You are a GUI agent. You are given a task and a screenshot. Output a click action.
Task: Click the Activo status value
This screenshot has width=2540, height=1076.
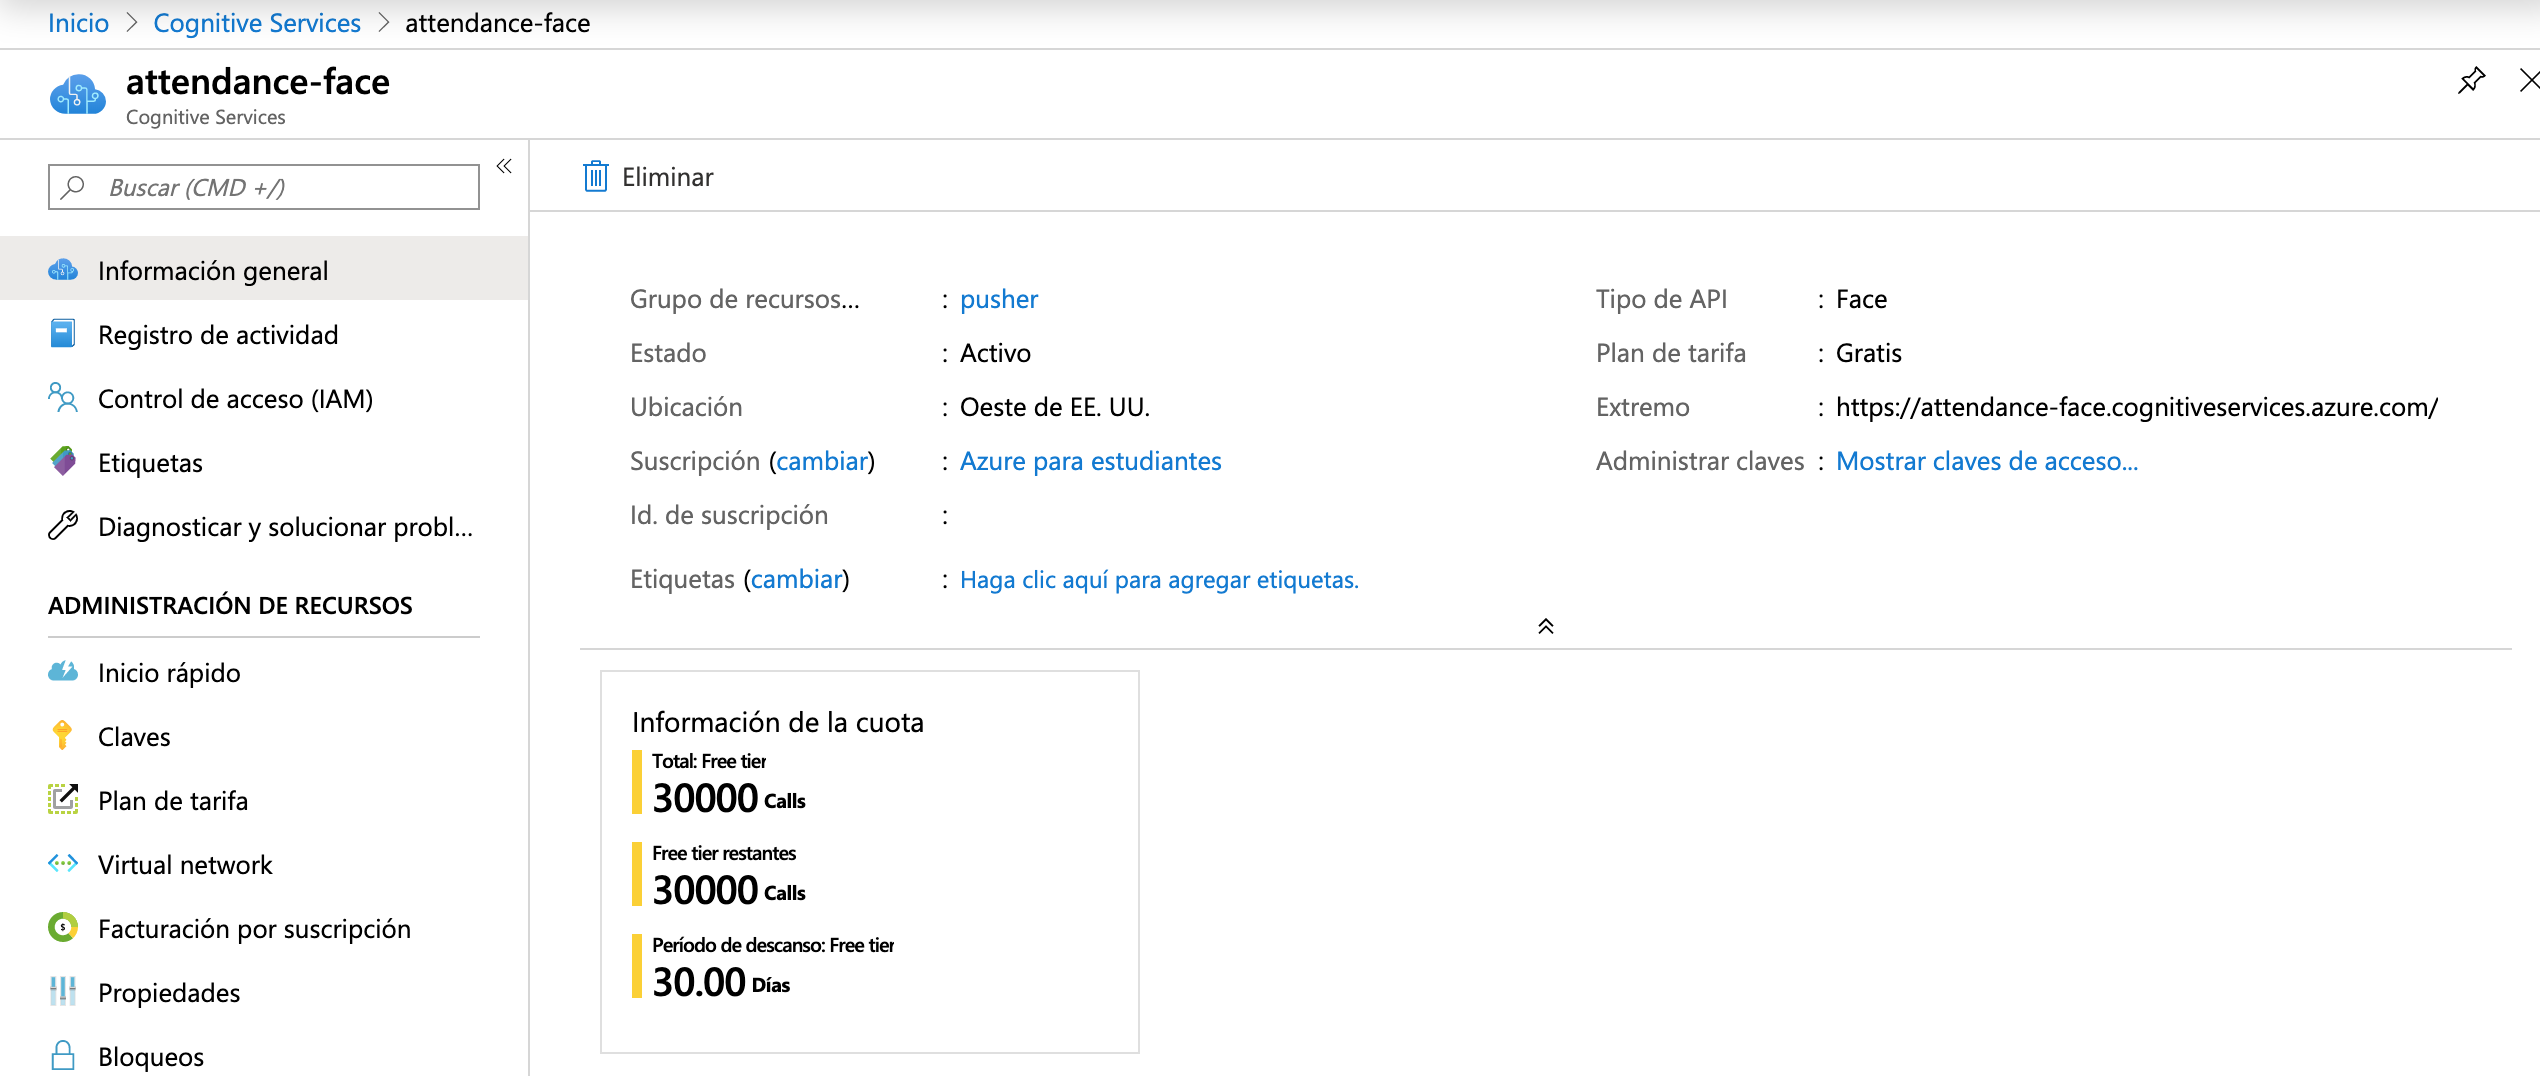click(x=995, y=353)
